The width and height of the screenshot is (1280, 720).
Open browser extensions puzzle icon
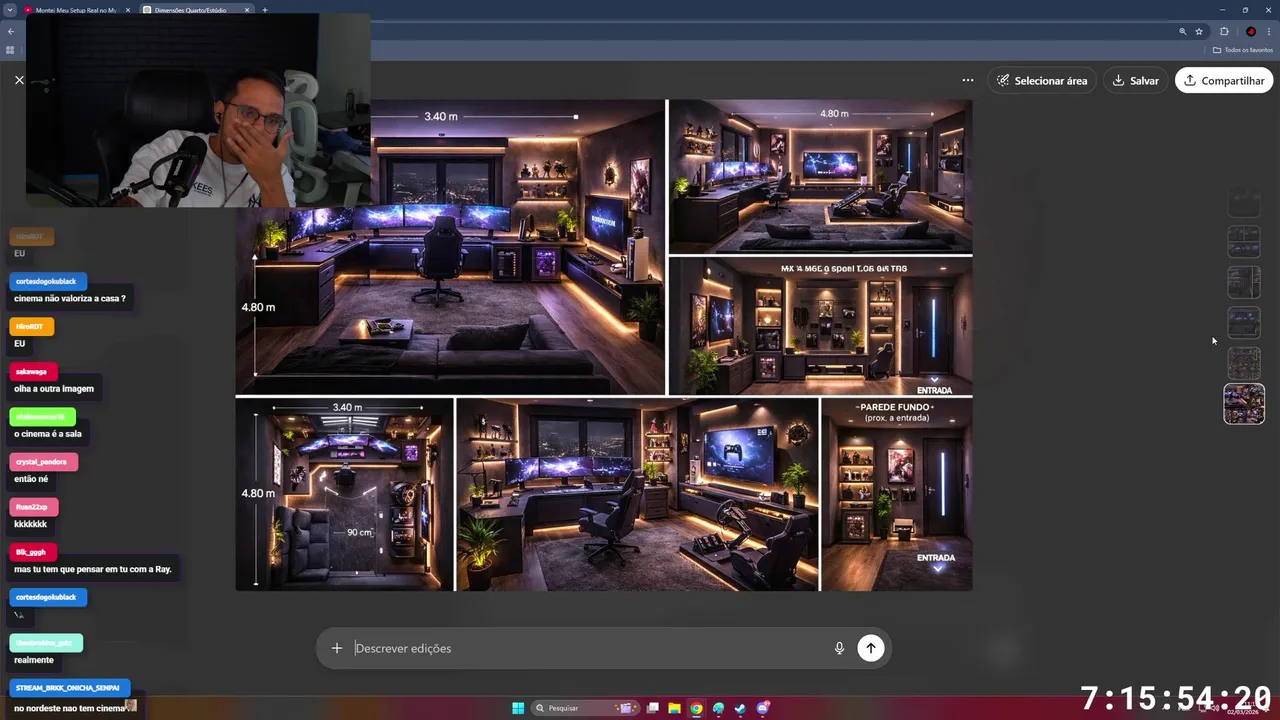coord(1224,31)
